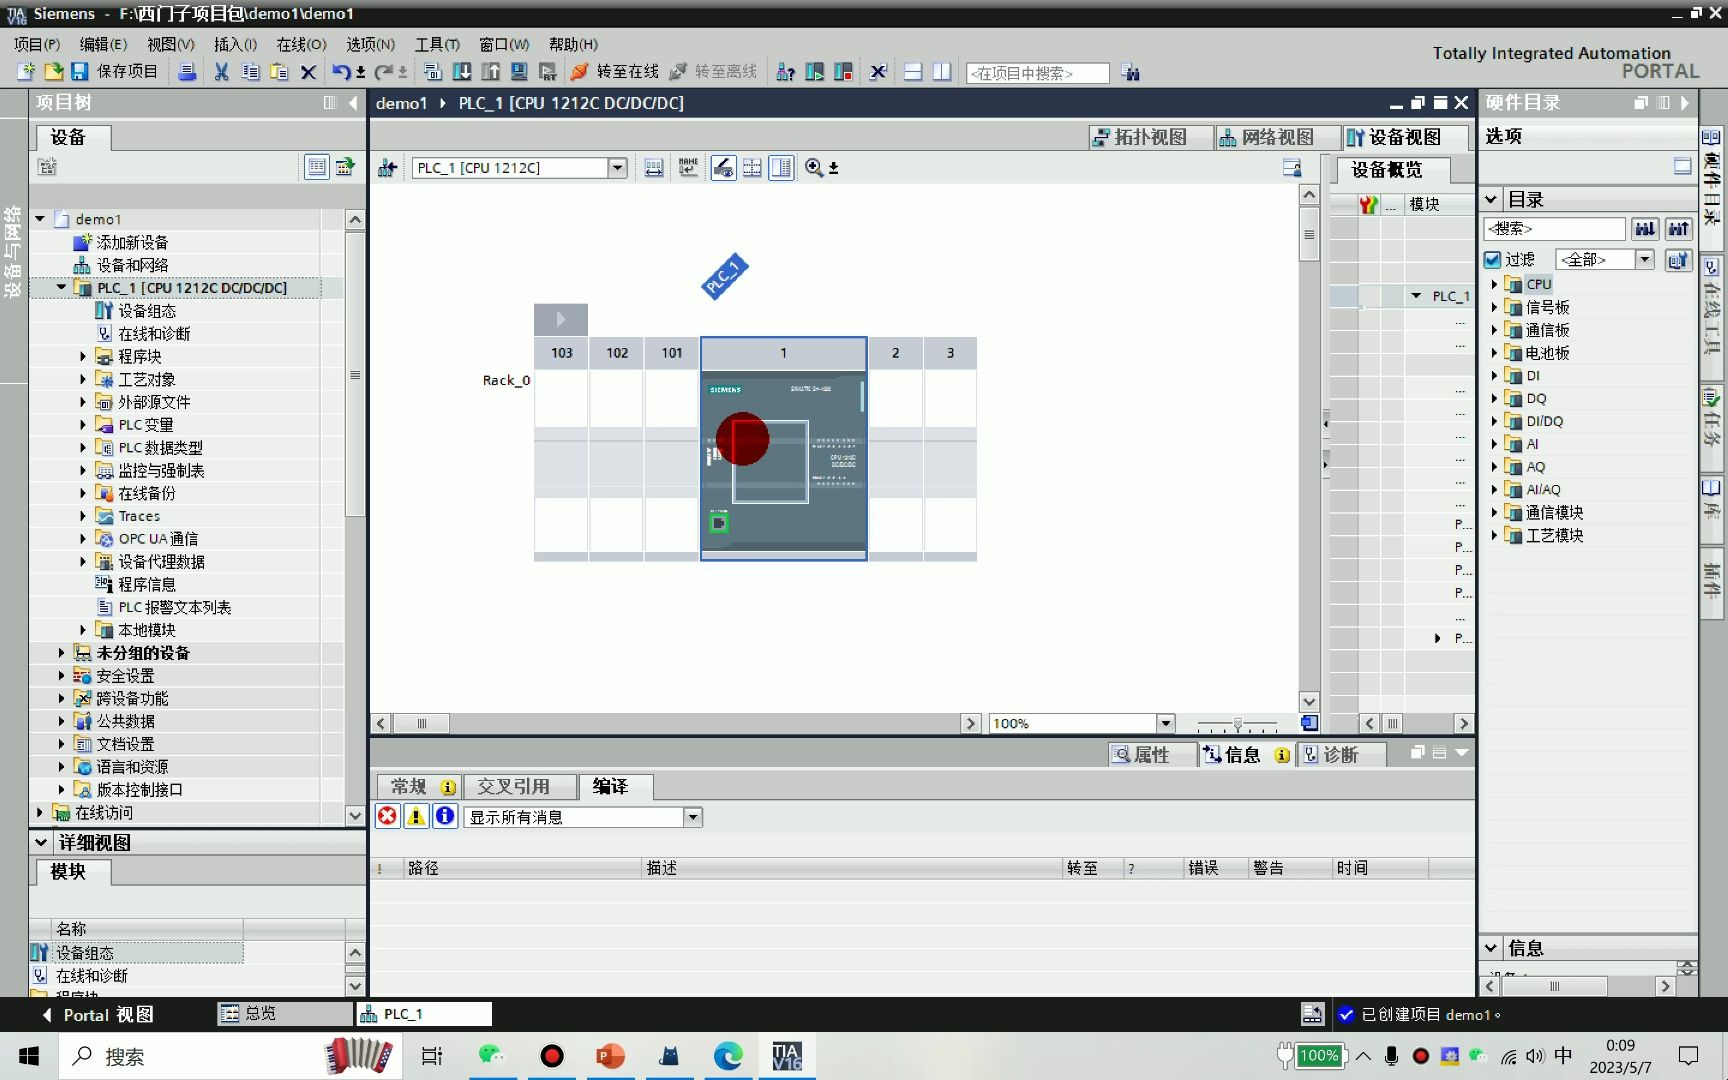The height and width of the screenshot is (1080, 1728).
Task: Click the compile toolbar icon
Action: click(433, 72)
